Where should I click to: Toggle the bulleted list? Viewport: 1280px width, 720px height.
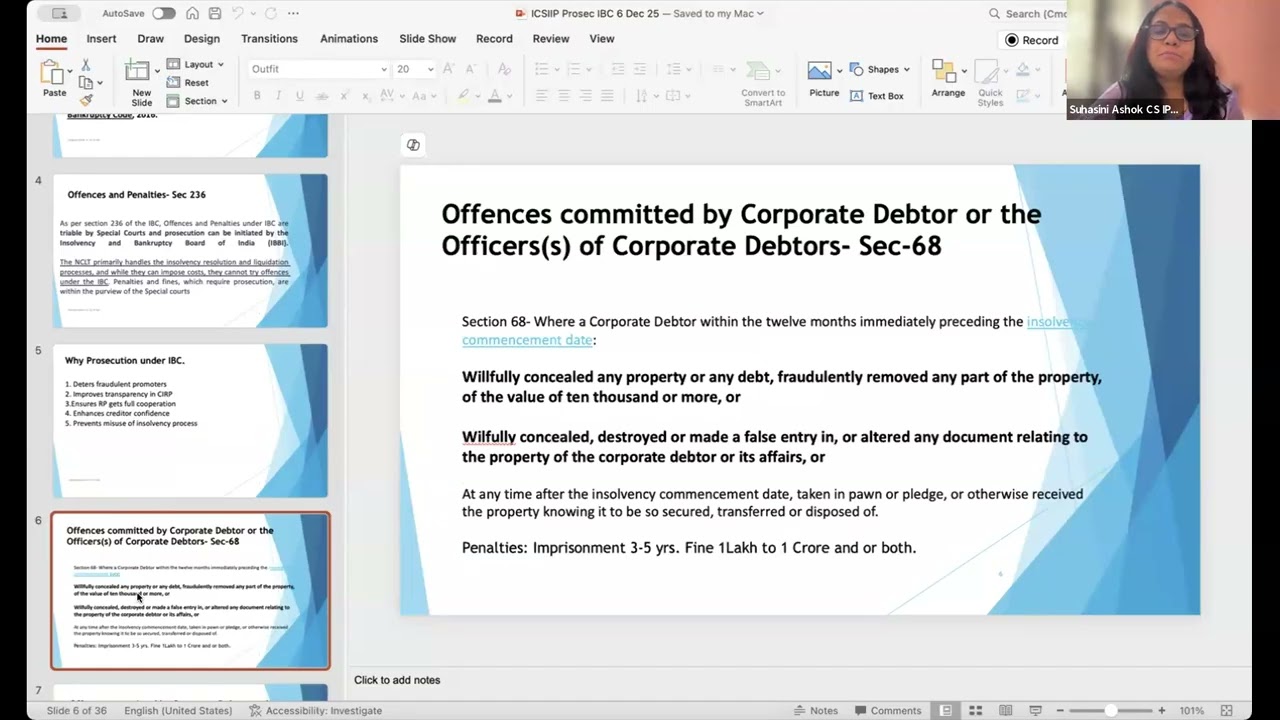pos(543,69)
